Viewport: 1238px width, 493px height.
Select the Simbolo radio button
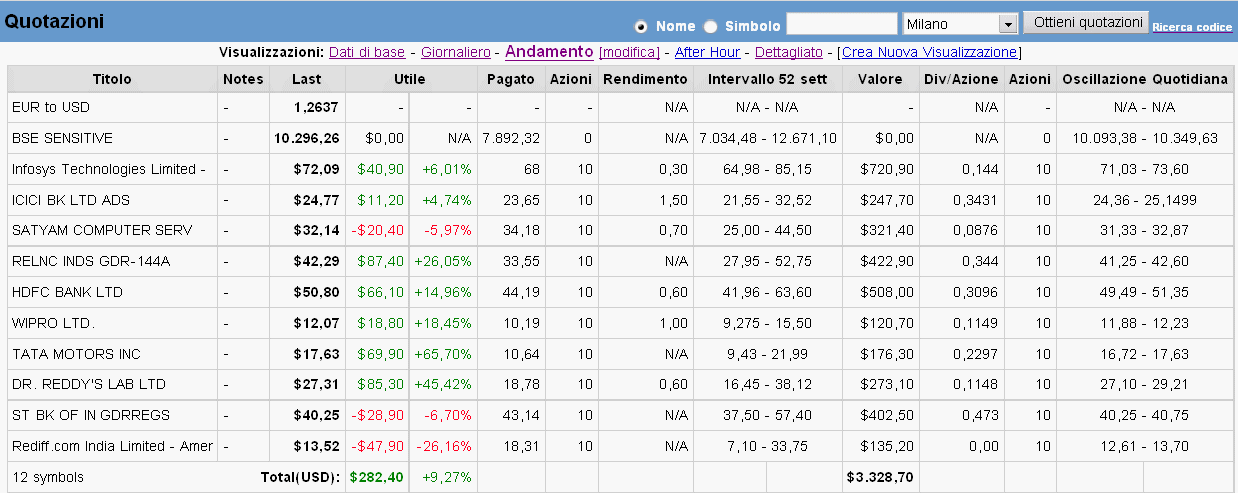pos(710,26)
